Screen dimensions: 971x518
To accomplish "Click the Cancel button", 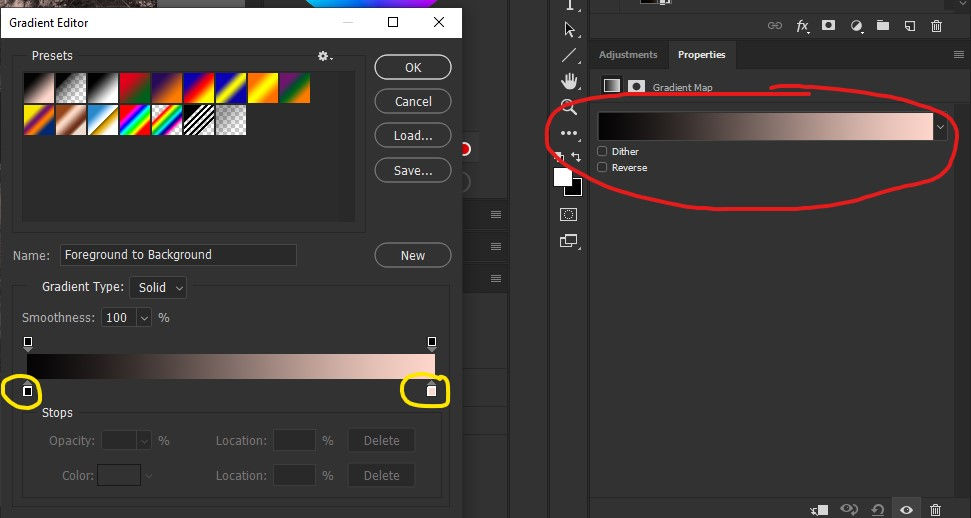I will point(413,102).
